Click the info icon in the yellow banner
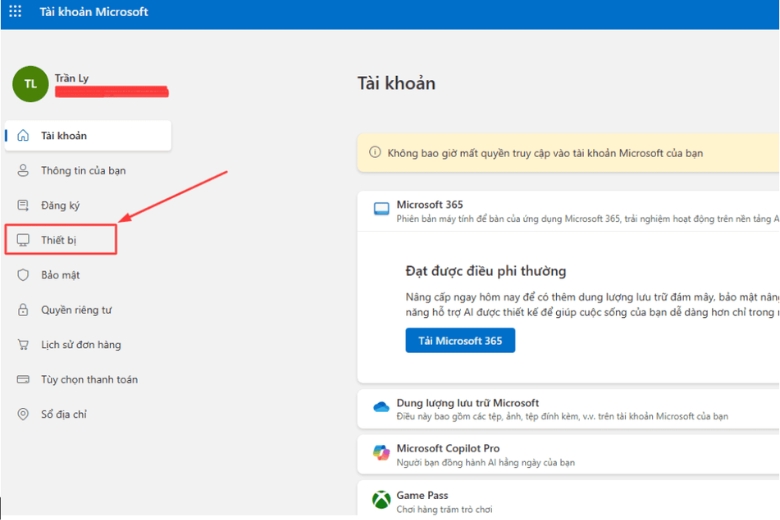The image size is (780, 520). pyautogui.click(x=375, y=152)
